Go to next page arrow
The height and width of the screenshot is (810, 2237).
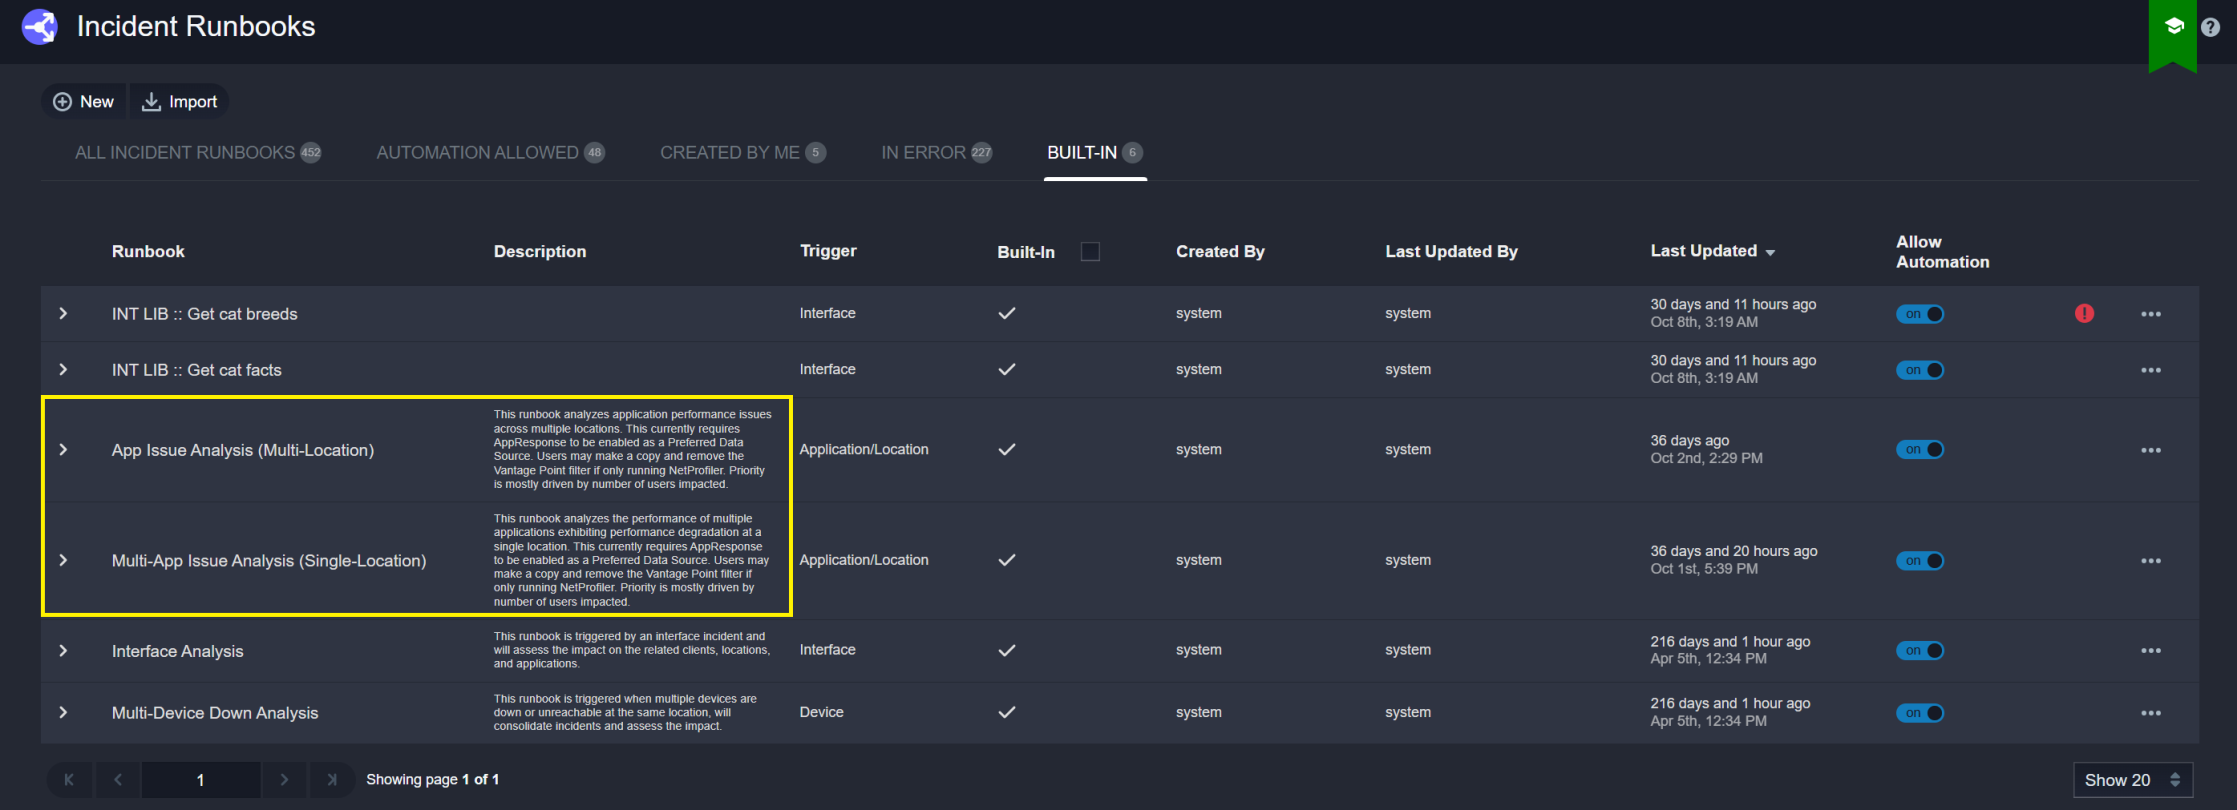(284, 780)
